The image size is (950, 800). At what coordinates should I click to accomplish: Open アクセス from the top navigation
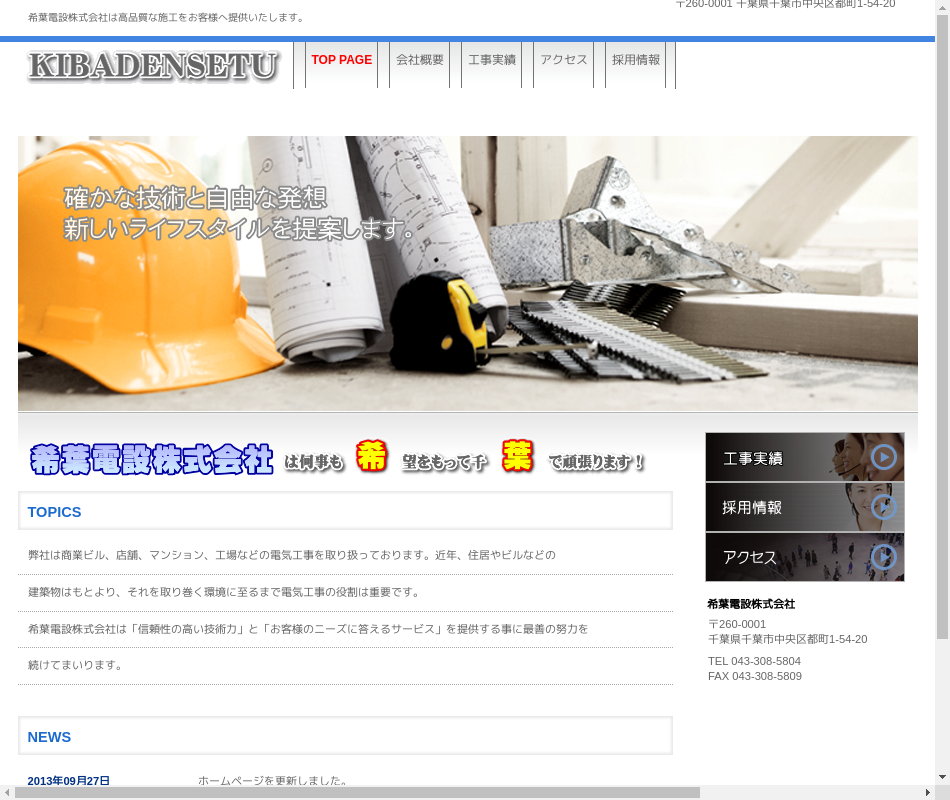[563, 60]
